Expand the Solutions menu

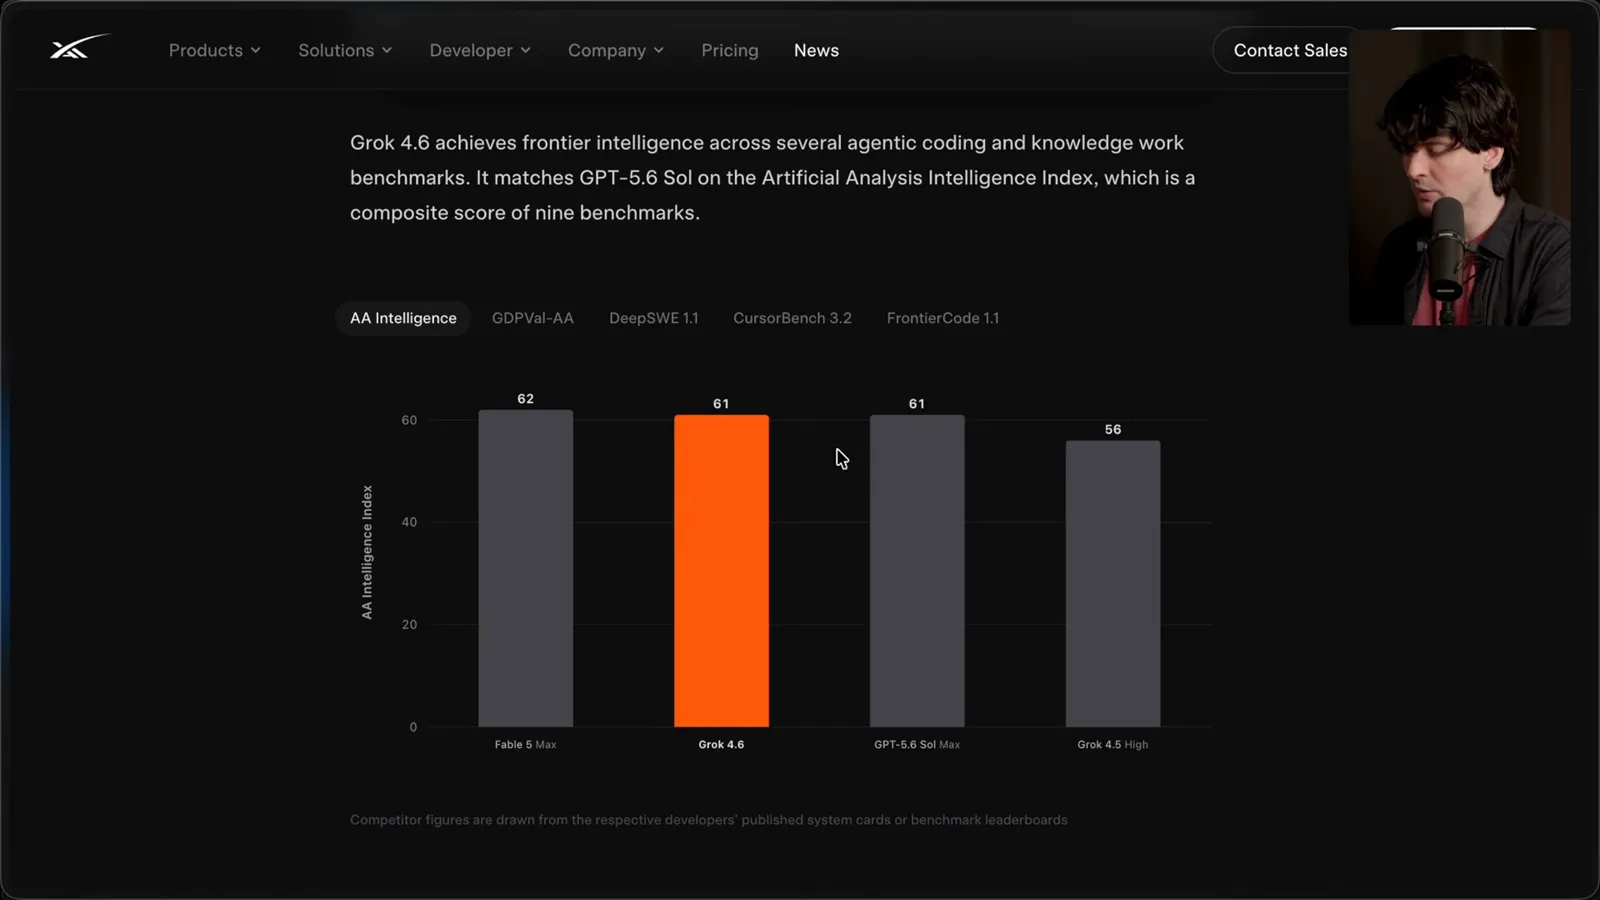point(345,50)
